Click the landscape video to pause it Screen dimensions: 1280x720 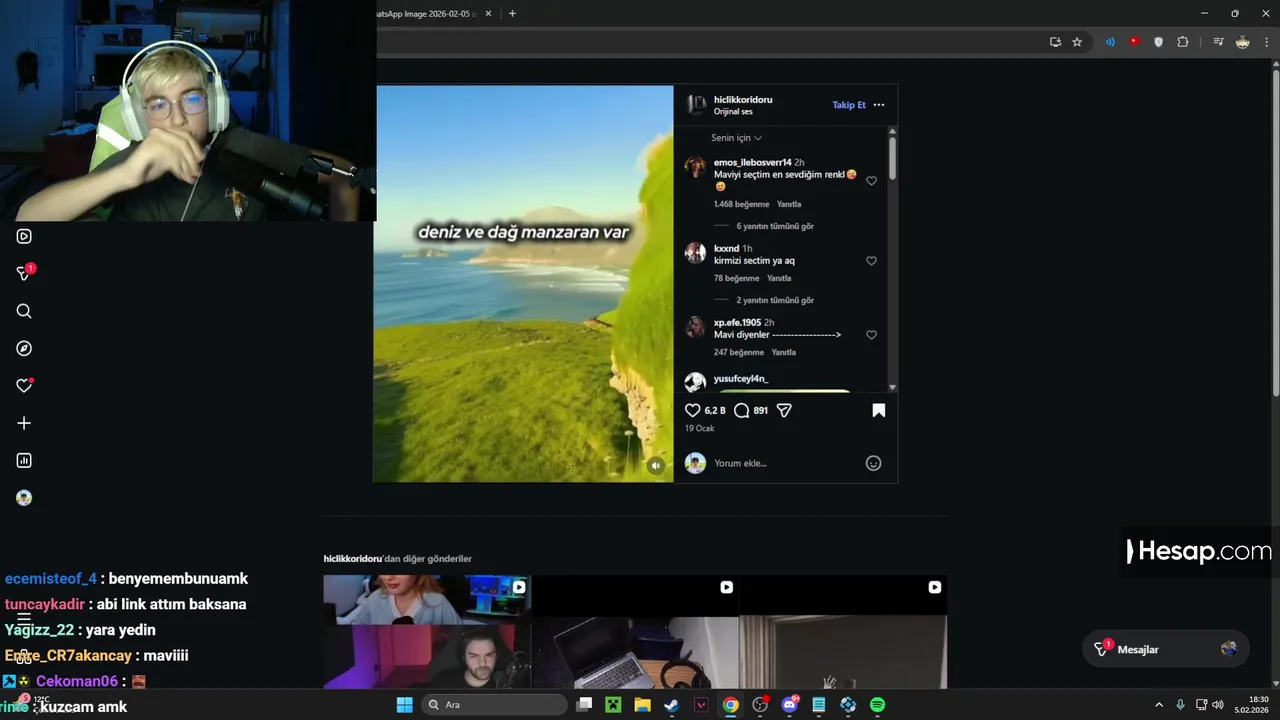pos(523,284)
